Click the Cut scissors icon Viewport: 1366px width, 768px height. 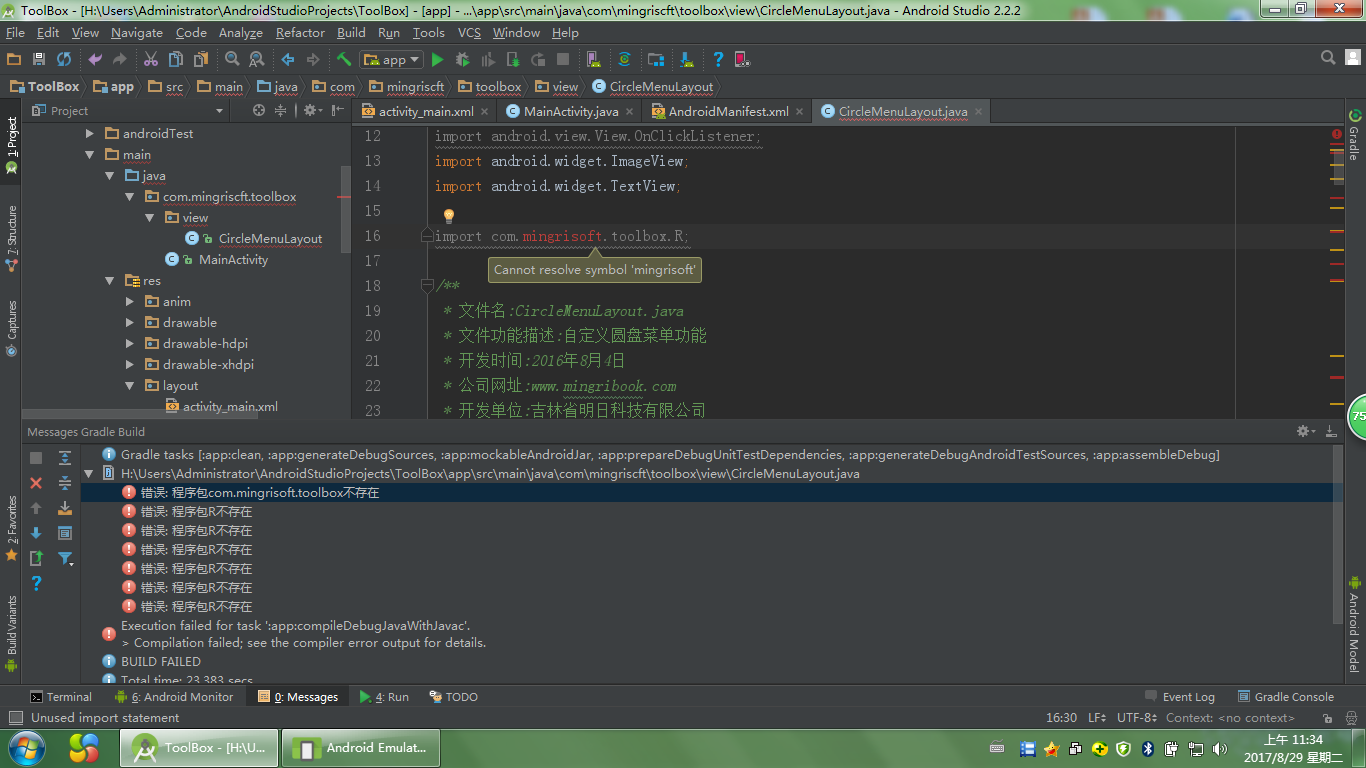(x=151, y=60)
